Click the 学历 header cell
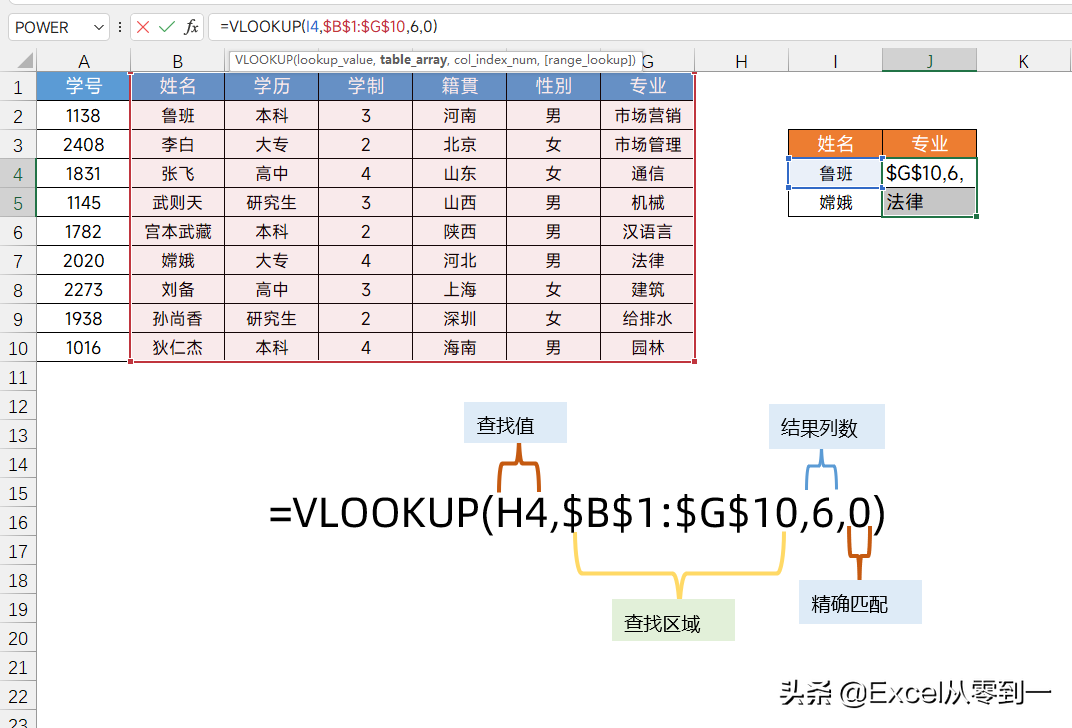Viewport: 1072px width, 728px height. tap(271, 86)
